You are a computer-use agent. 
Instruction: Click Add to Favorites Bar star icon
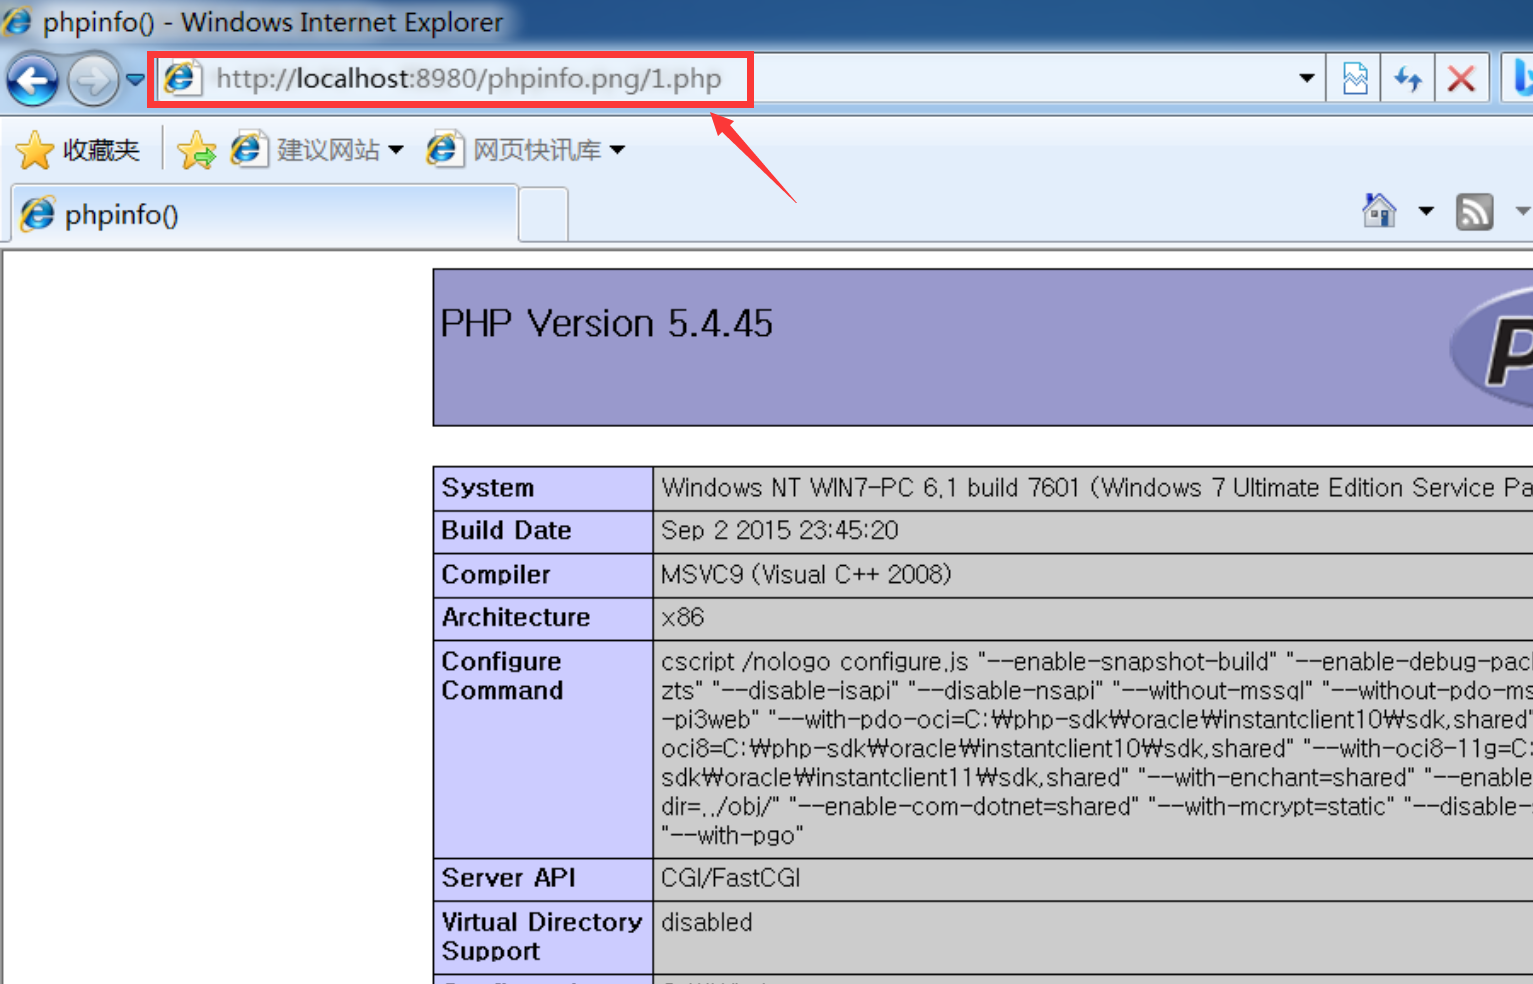[x=196, y=150]
